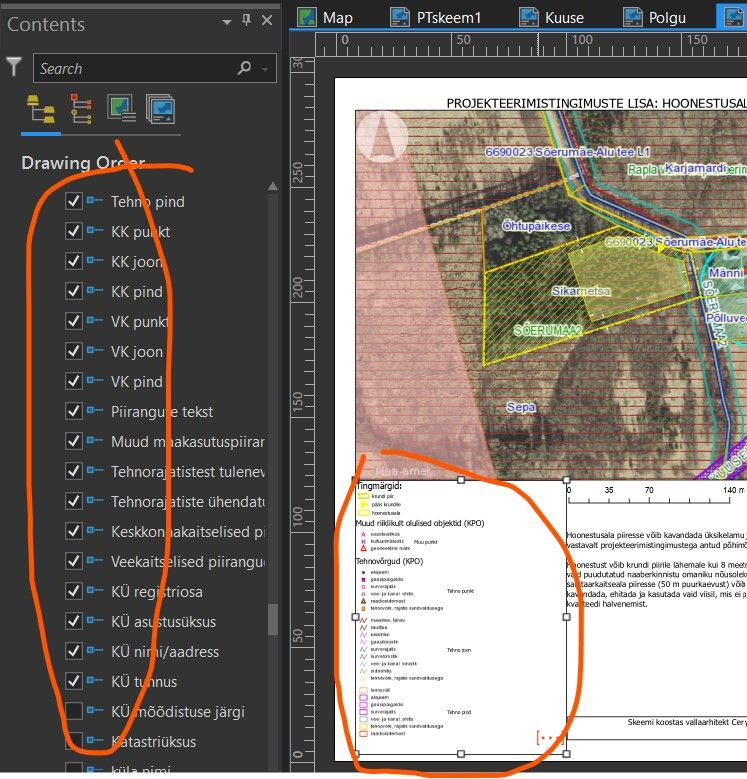The height and width of the screenshot is (779, 747).
Task: Open Contents pane options dropdown arrow
Action: (227, 22)
